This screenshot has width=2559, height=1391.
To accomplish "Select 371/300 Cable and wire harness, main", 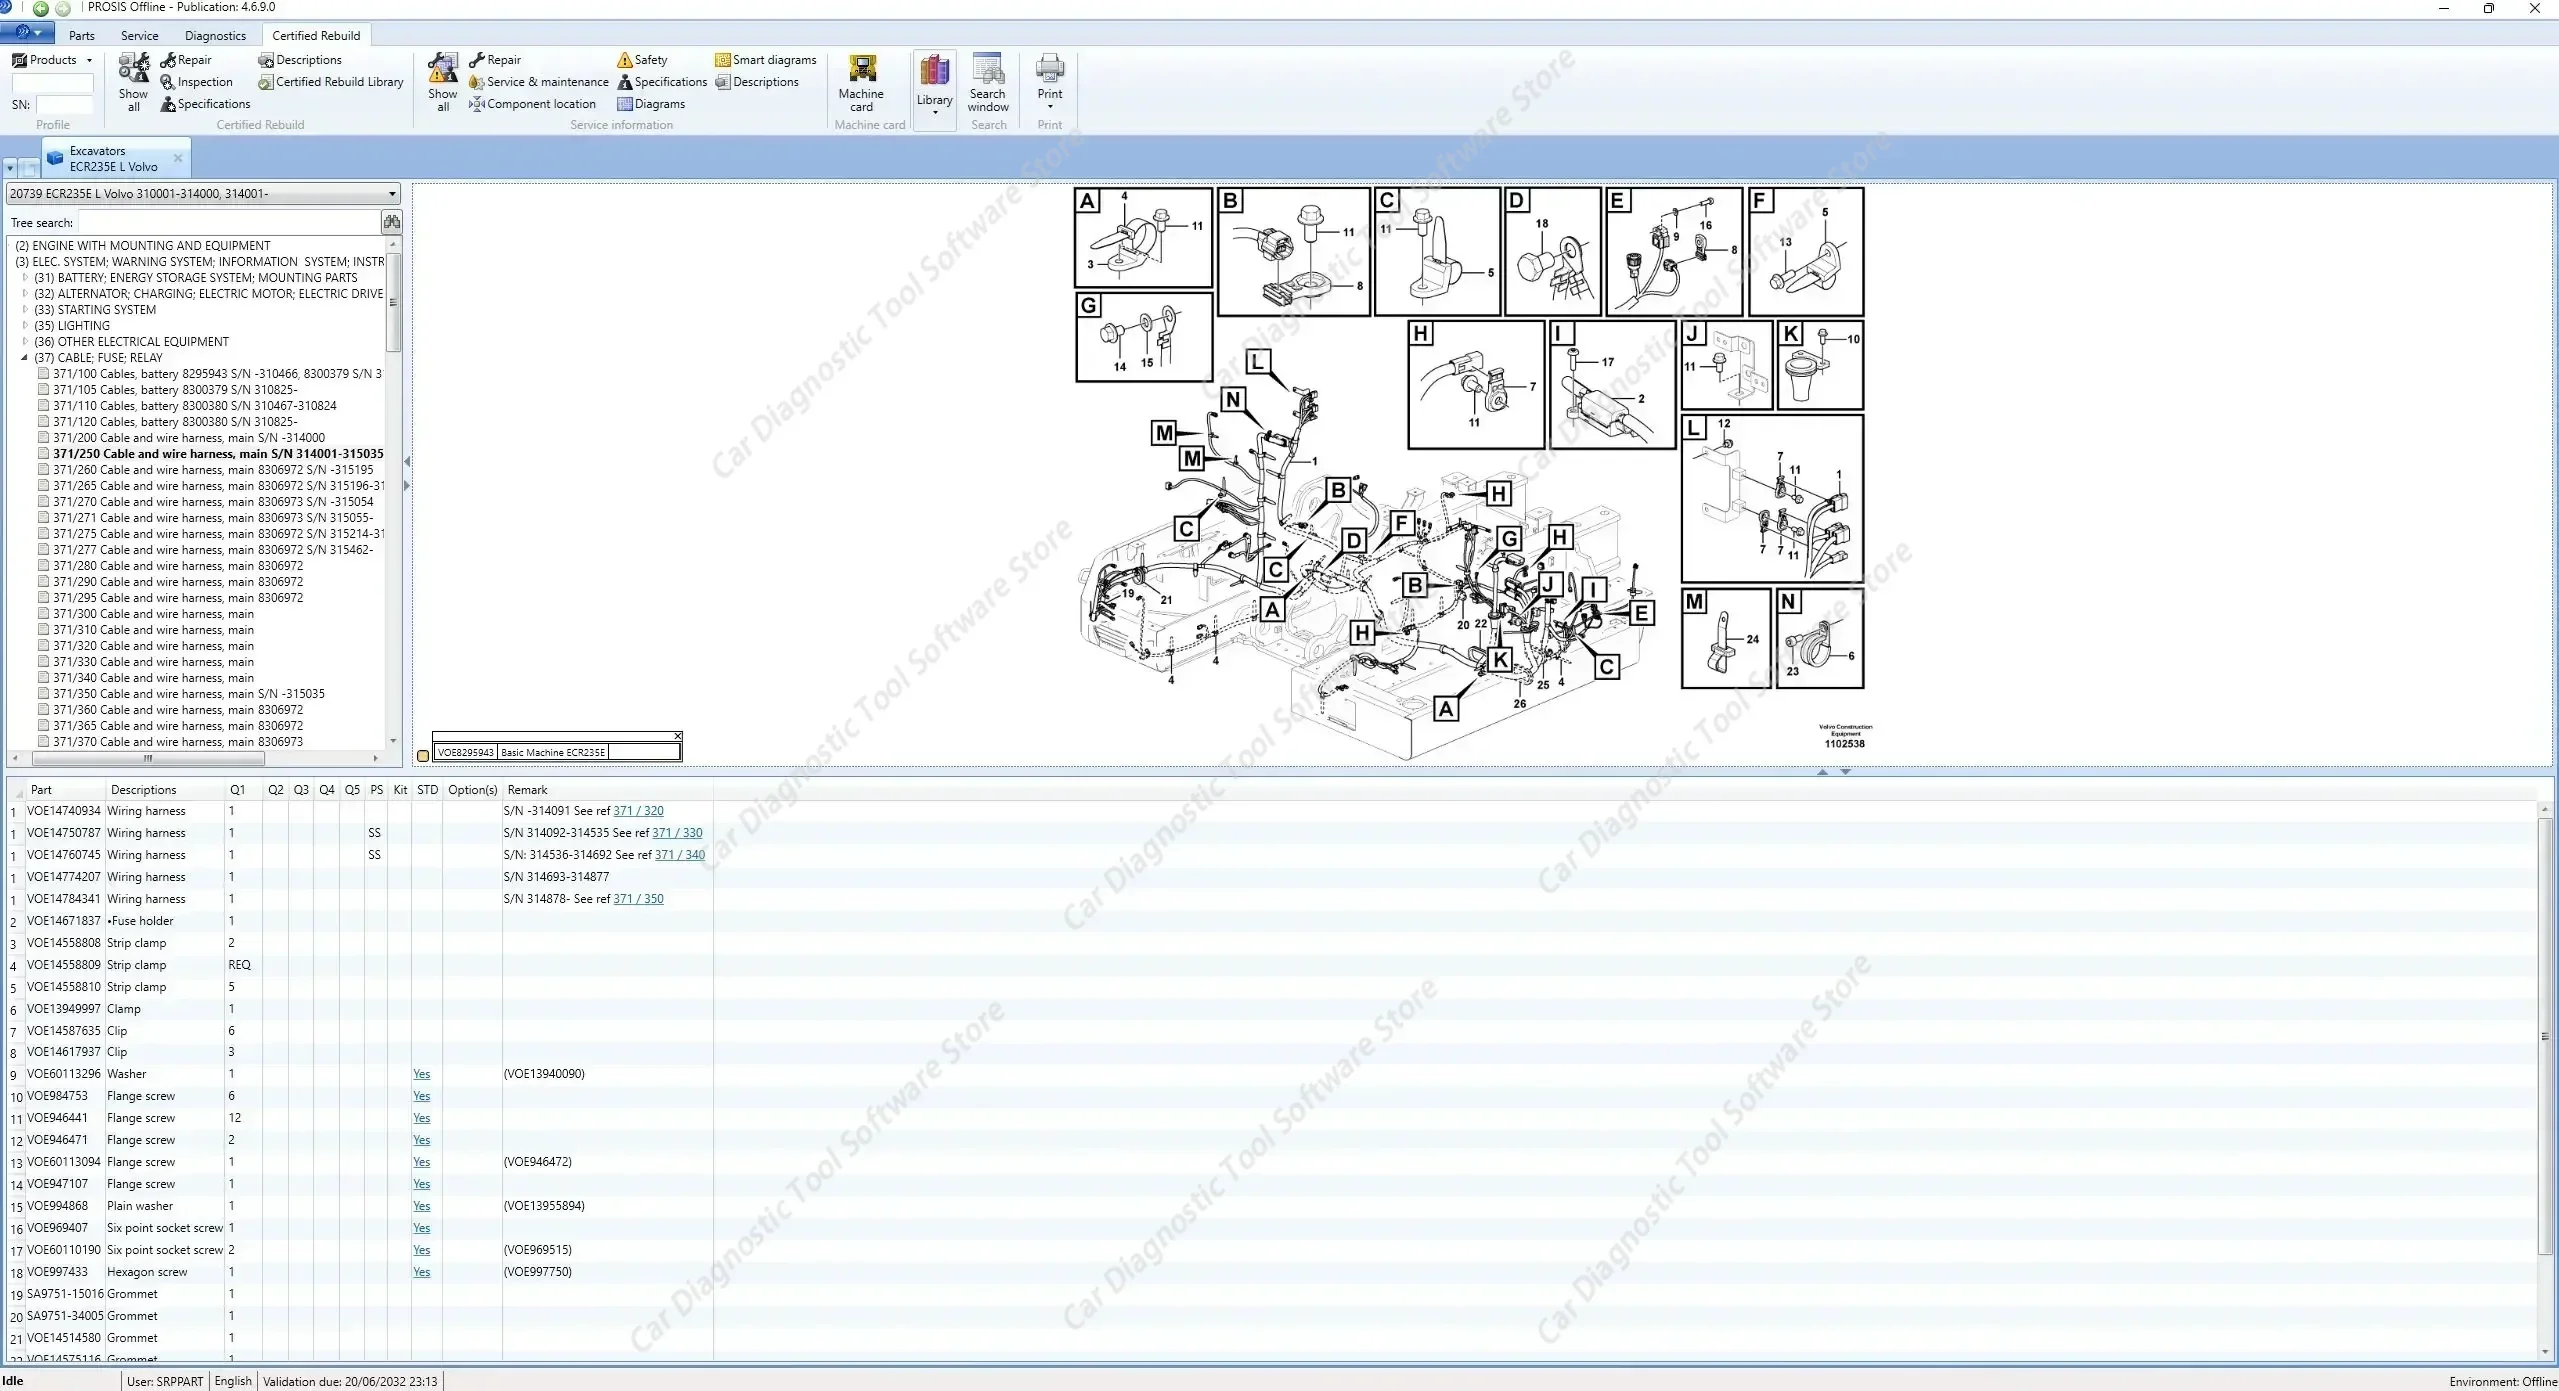I will click(x=153, y=614).
